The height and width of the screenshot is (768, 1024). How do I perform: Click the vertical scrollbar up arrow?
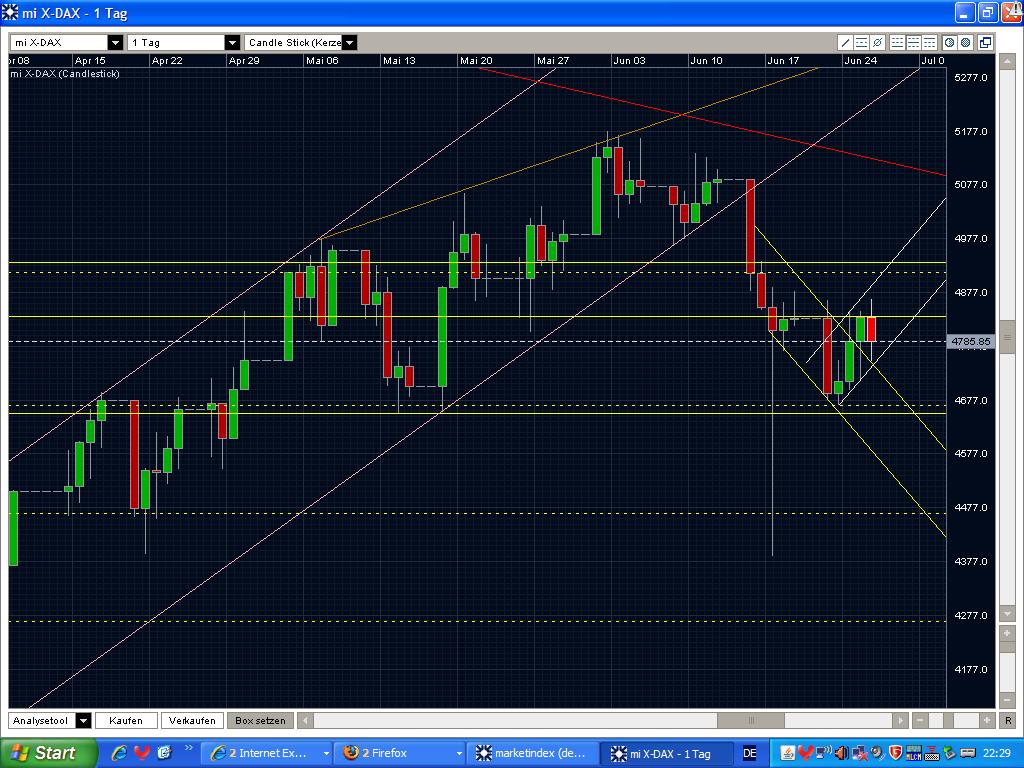[x=1006, y=62]
